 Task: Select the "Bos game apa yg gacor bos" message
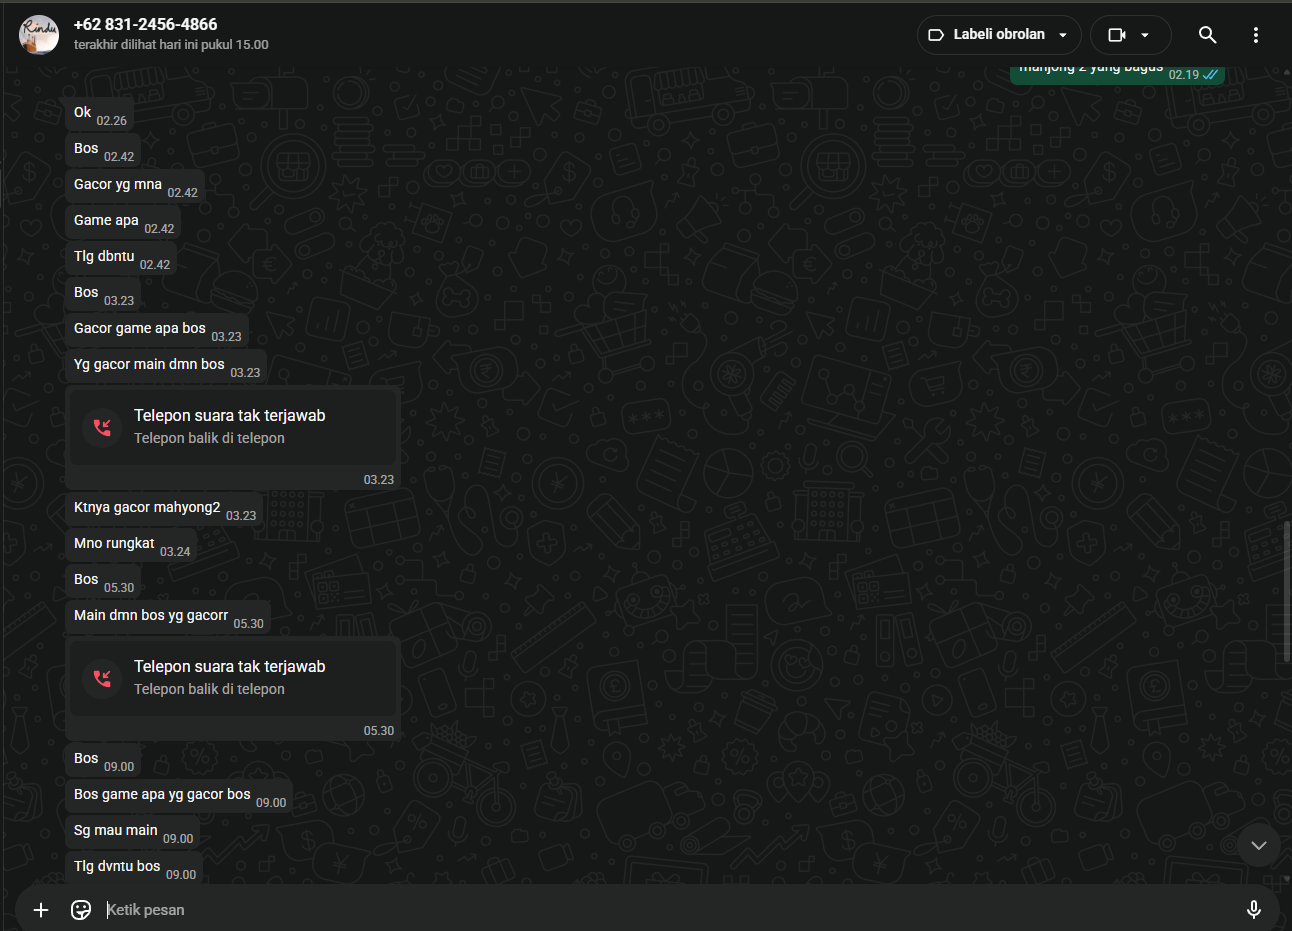point(179,796)
